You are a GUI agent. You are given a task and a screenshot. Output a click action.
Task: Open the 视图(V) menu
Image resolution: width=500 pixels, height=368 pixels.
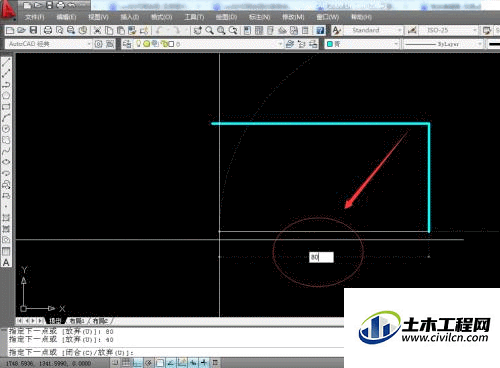[98, 17]
